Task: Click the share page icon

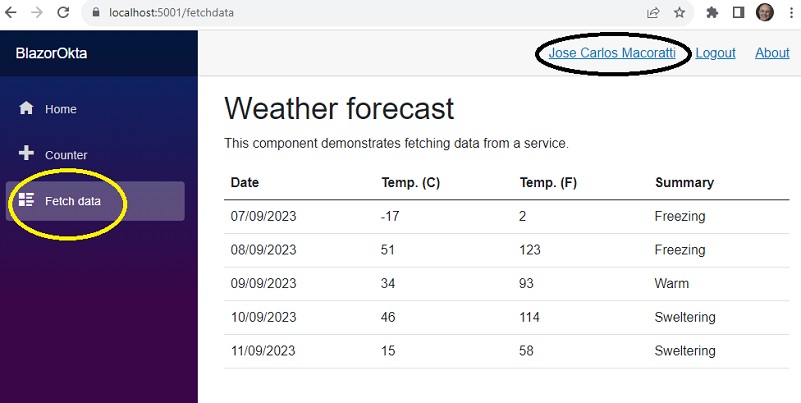Action: 653,13
